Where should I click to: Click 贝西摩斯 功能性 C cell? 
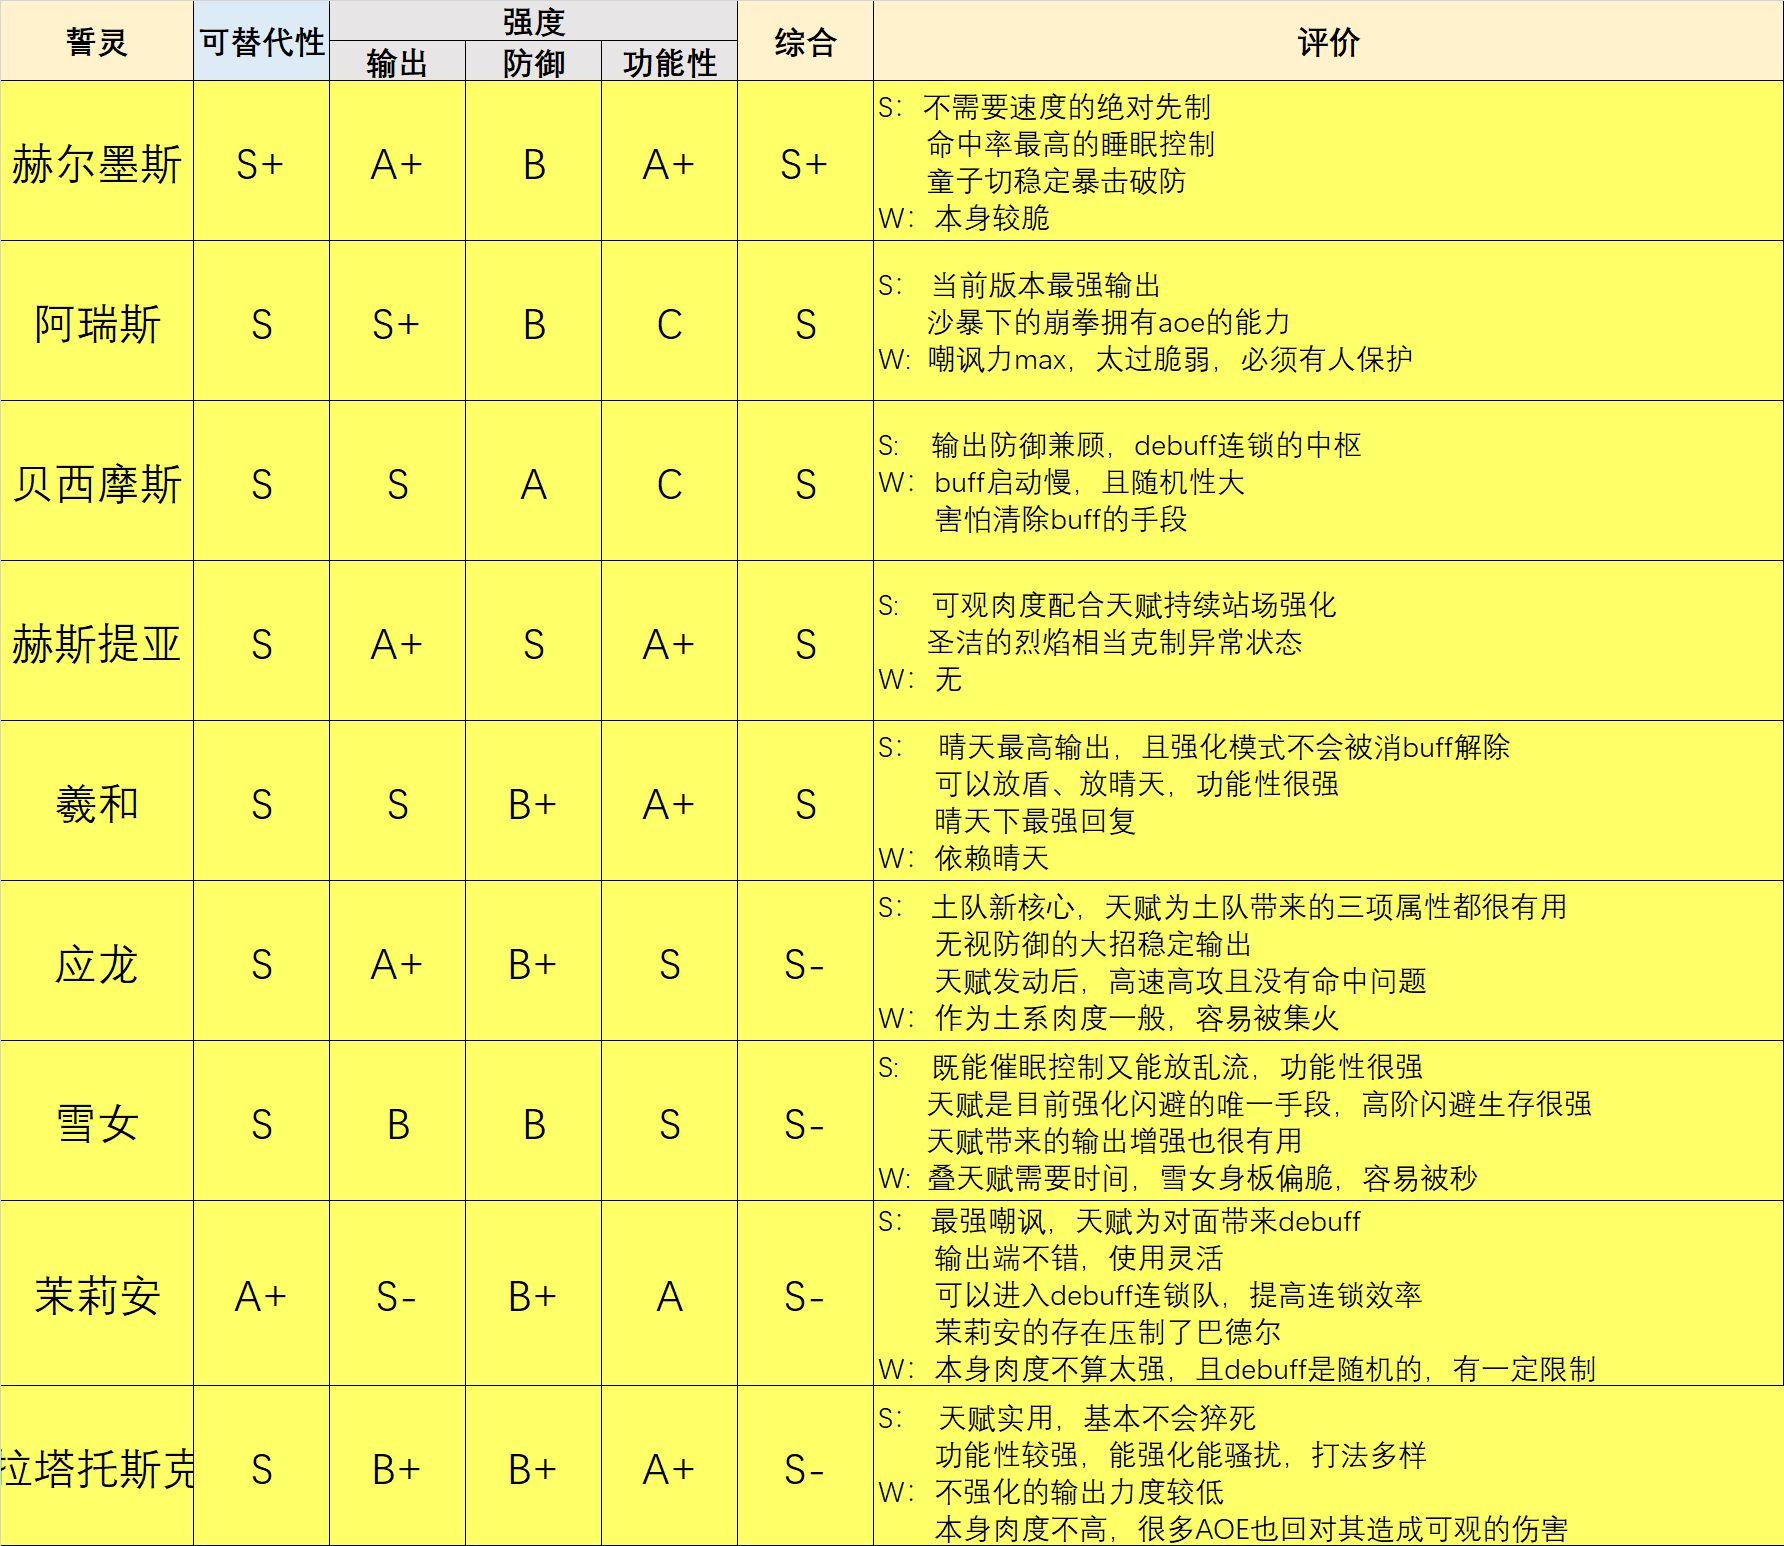669,481
